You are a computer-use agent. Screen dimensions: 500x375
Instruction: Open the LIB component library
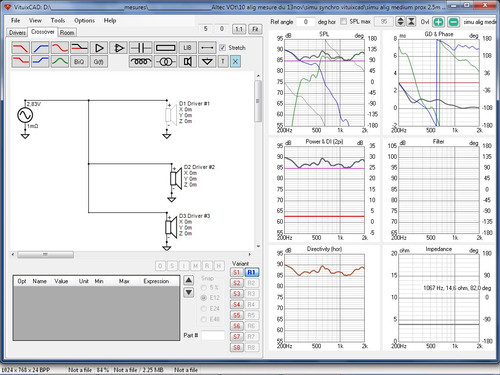pos(187,48)
